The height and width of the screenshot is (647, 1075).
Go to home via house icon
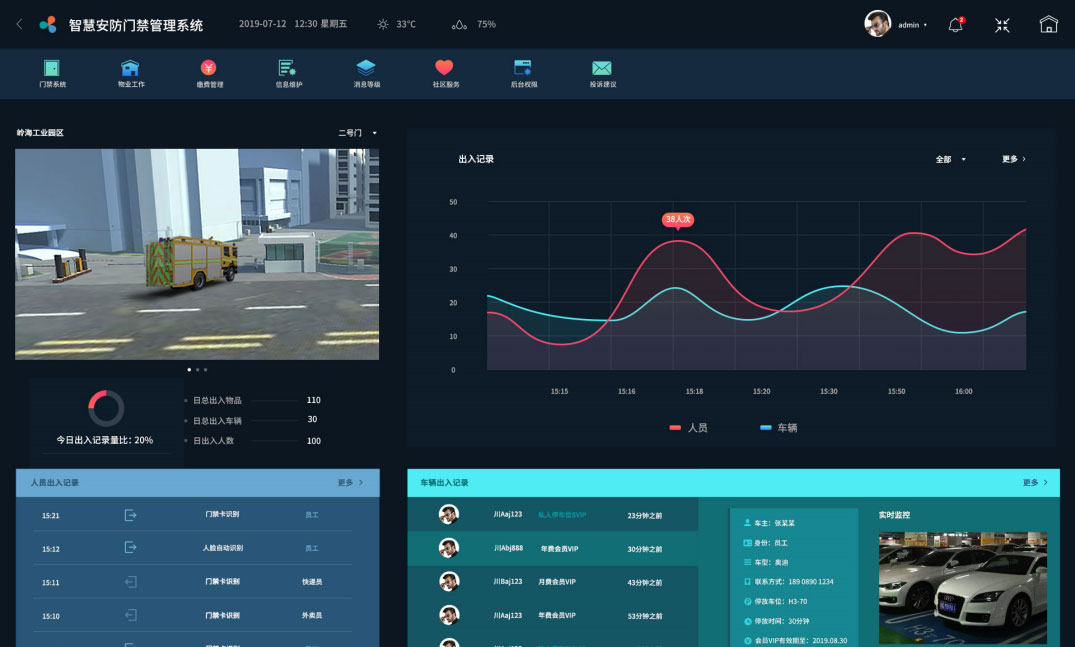click(x=1048, y=25)
